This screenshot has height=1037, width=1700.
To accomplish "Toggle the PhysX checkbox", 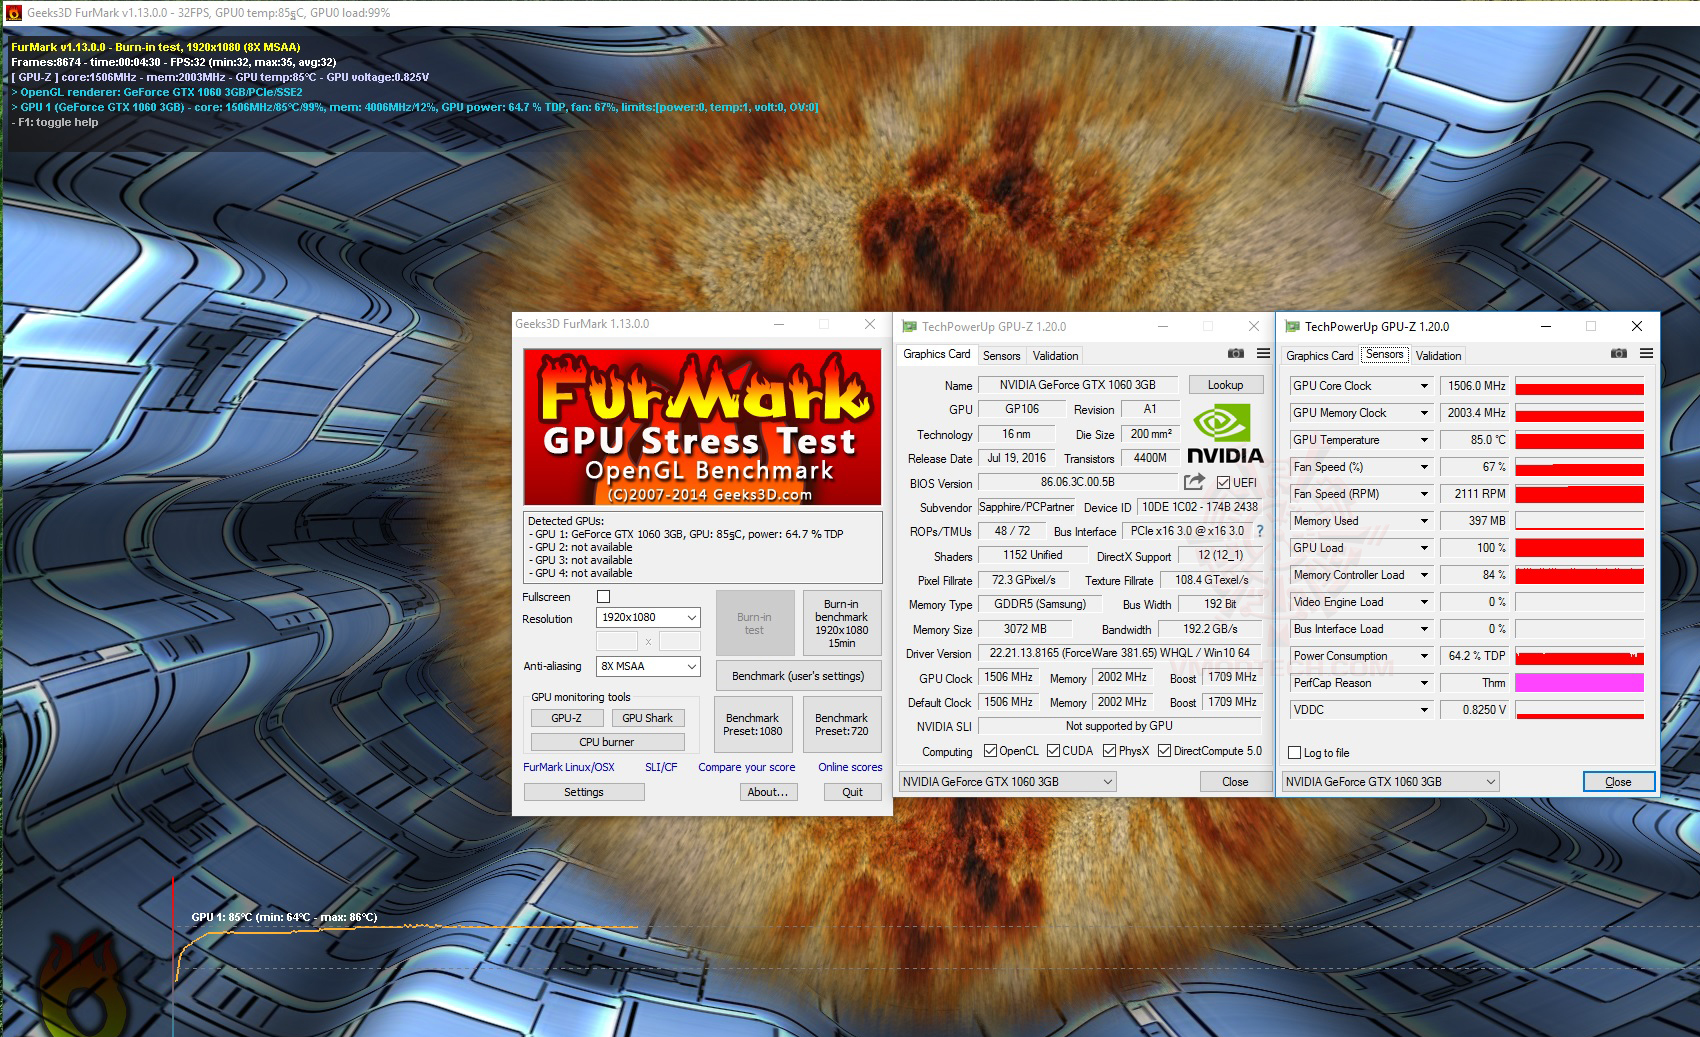I will pos(1109,751).
